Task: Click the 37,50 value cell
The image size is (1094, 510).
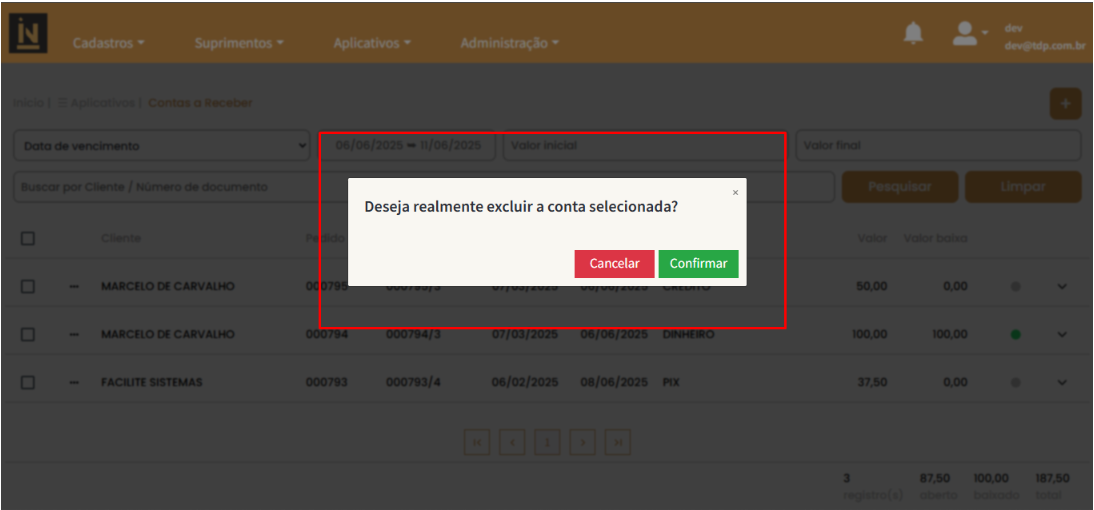Action: pyautogui.click(x=872, y=382)
